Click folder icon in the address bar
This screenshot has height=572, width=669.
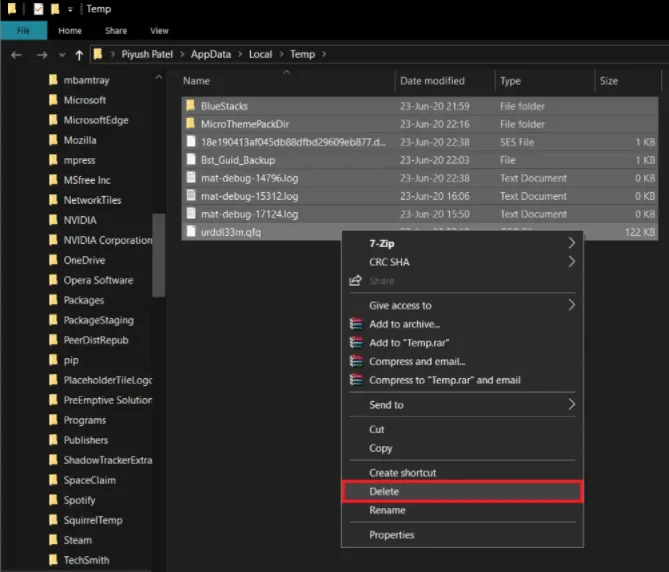click(x=98, y=54)
